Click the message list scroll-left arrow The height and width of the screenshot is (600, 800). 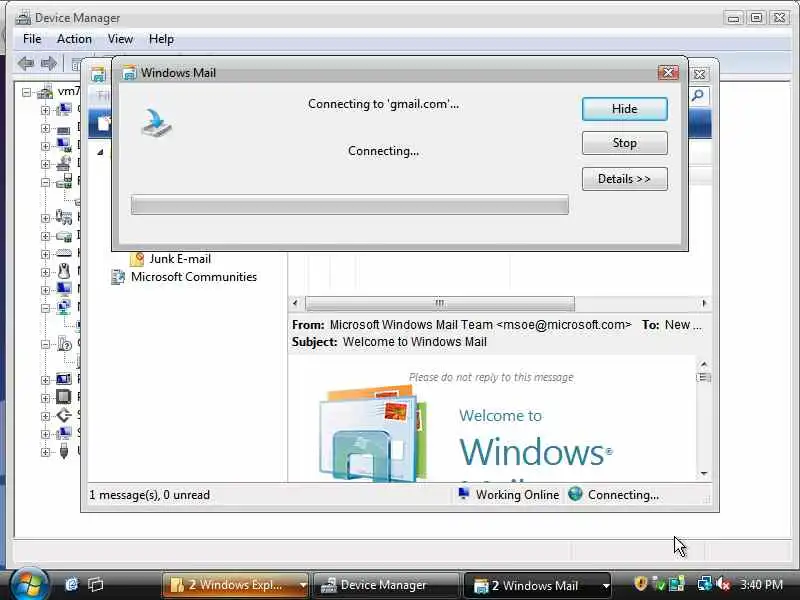(x=295, y=303)
